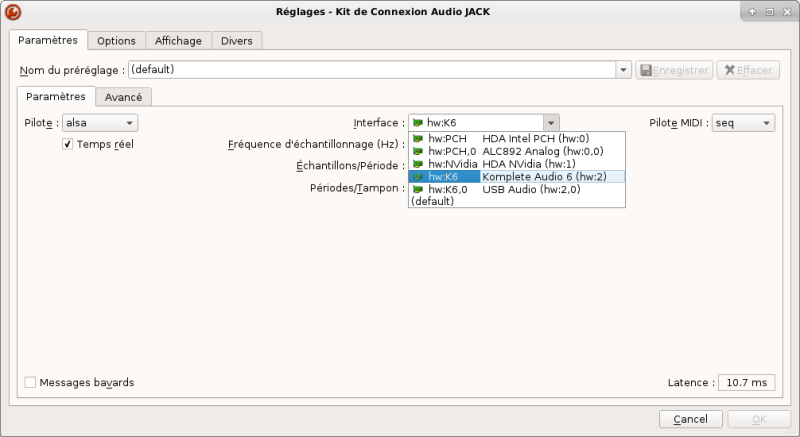Open the Divers tab
Image resolution: width=800 pixels, height=437 pixels.
pyautogui.click(x=237, y=41)
